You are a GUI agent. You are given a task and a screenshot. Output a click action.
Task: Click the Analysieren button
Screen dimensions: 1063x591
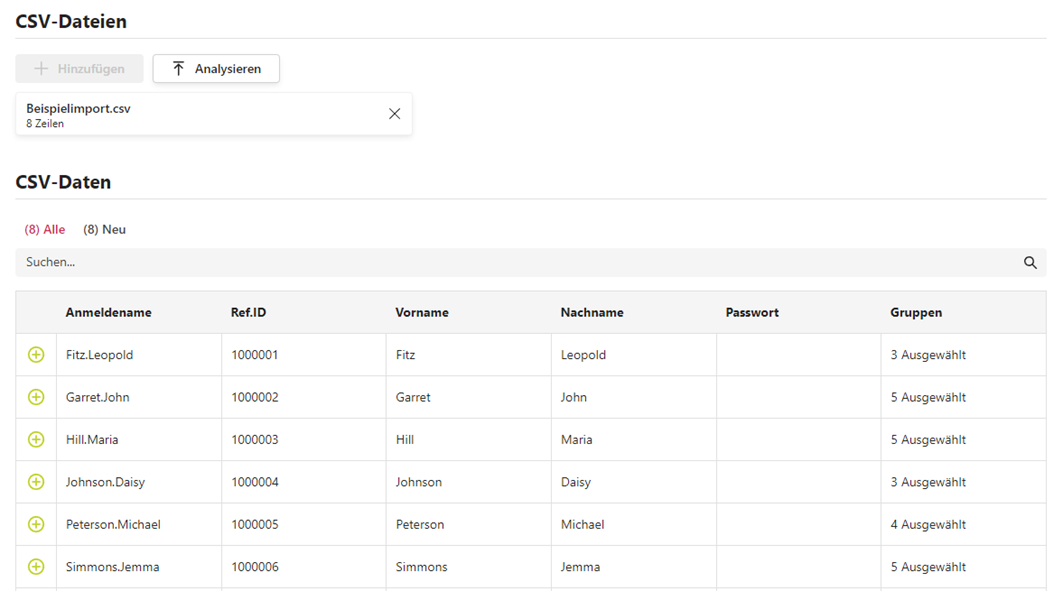(216, 69)
